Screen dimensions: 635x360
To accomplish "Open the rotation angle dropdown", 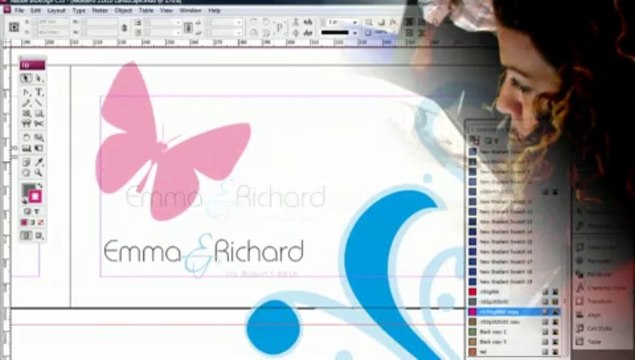I will click(x=239, y=22).
